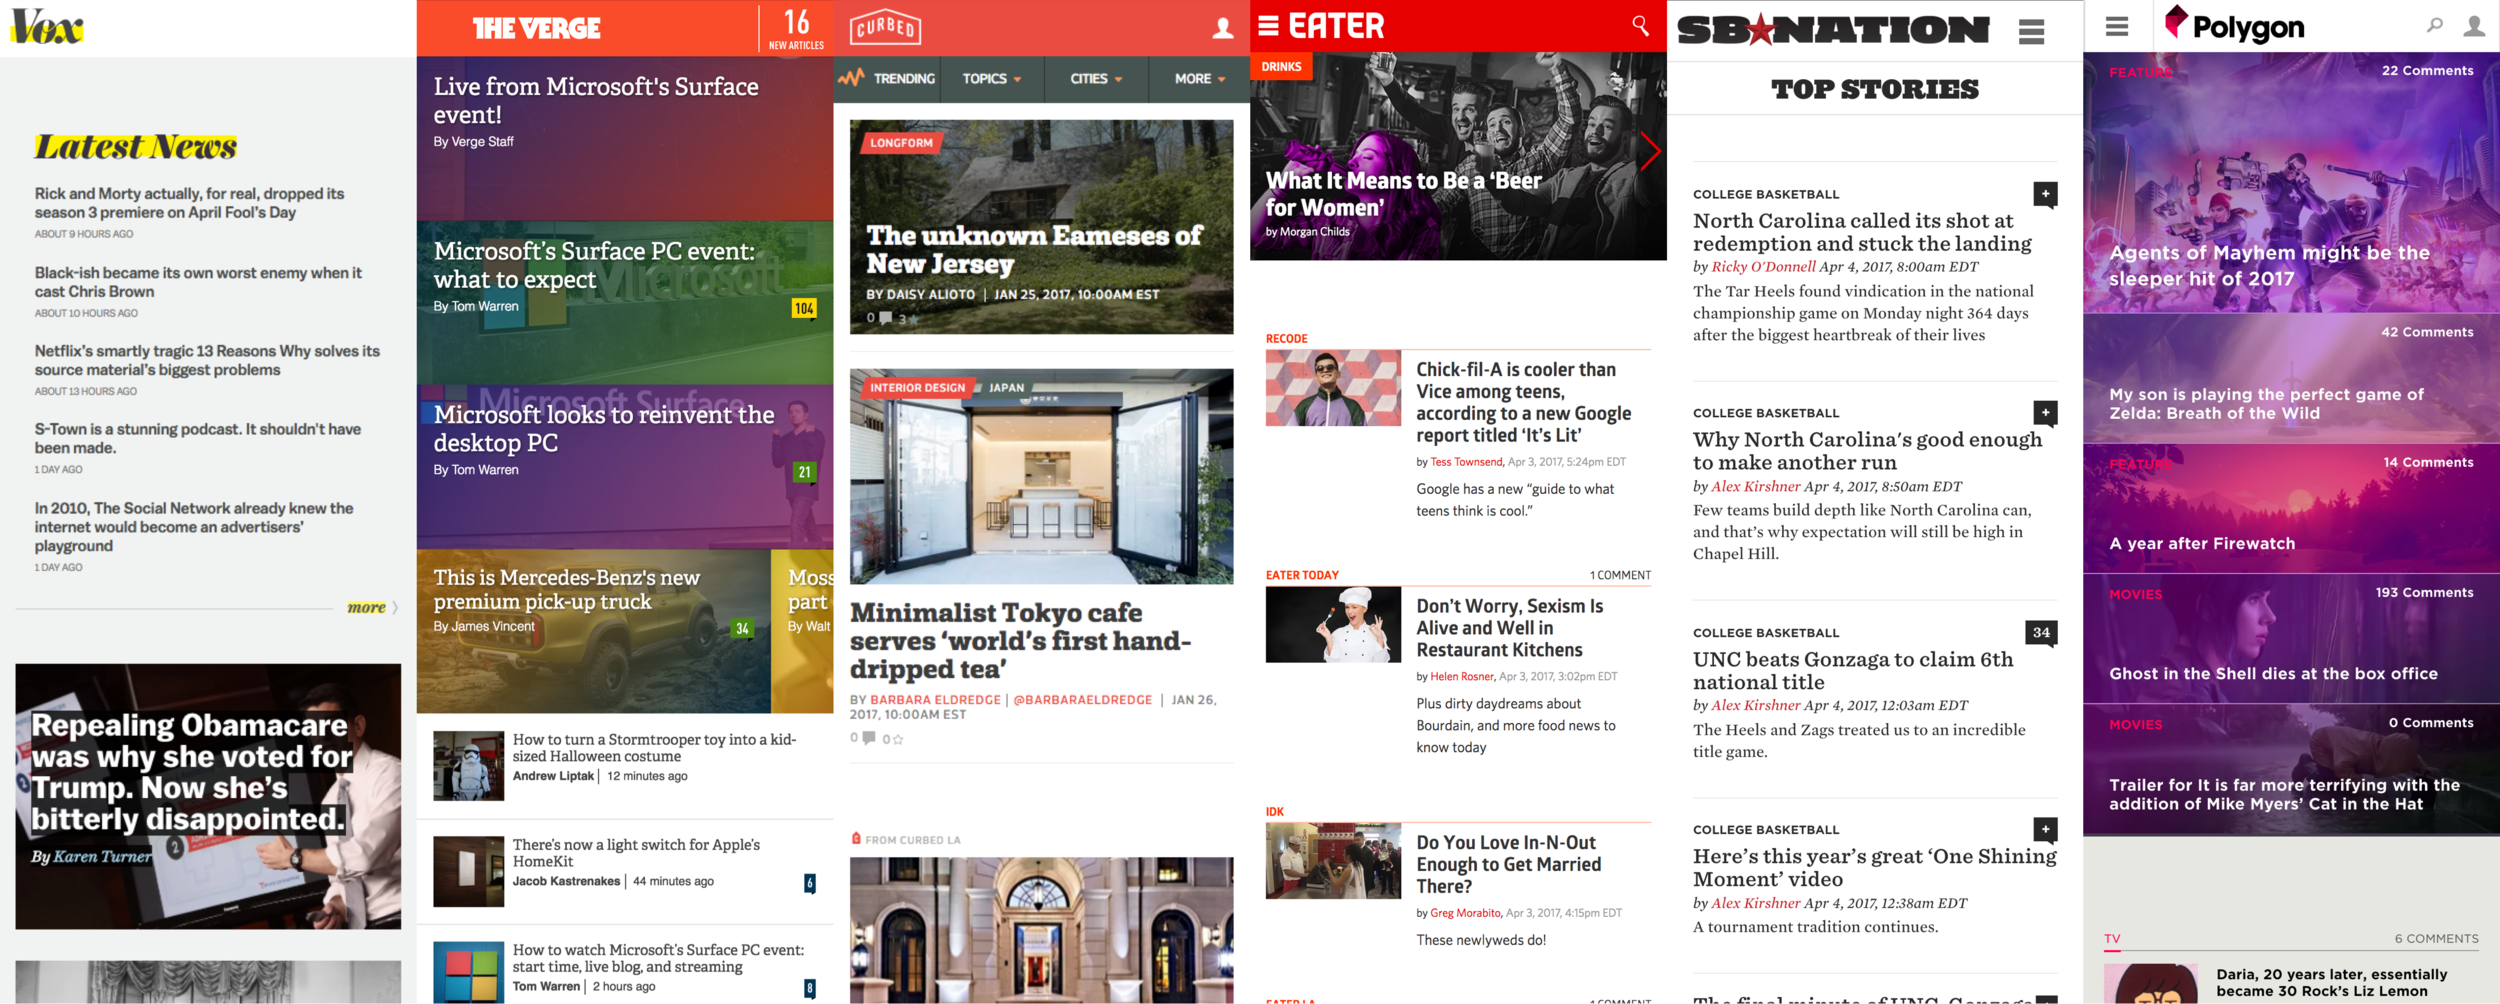Open The Social Network 2010 article

[x=194, y=527]
